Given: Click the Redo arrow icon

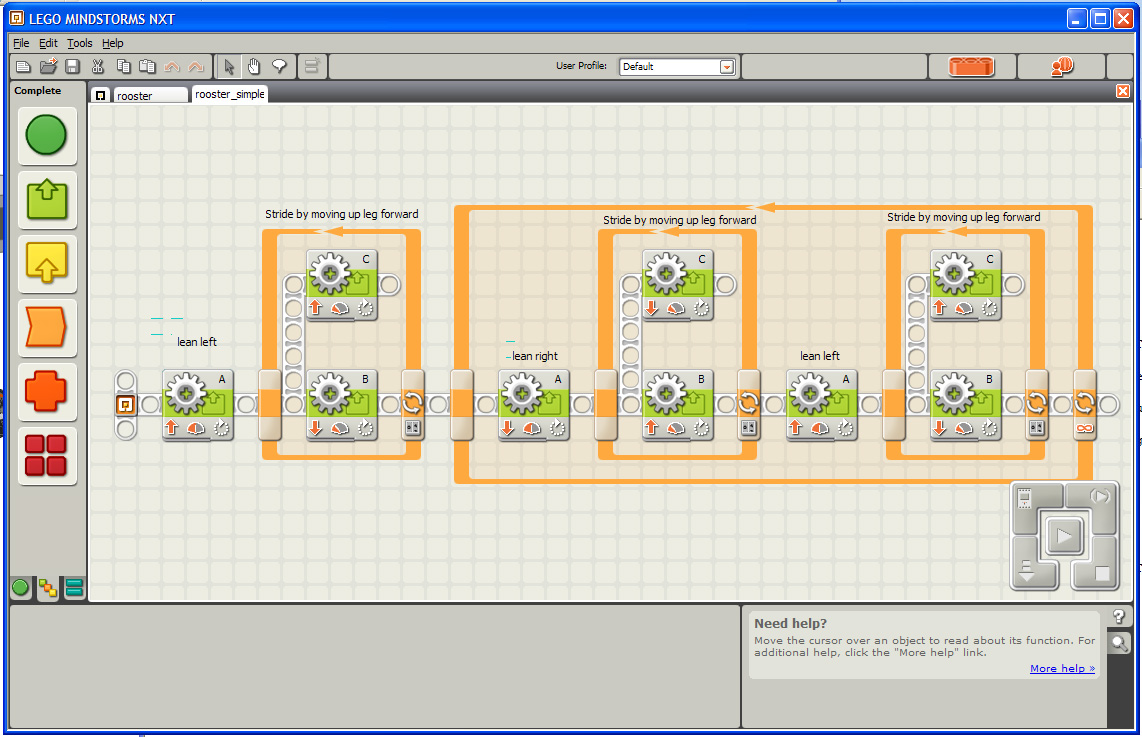Looking at the screenshot, I should (196, 67).
